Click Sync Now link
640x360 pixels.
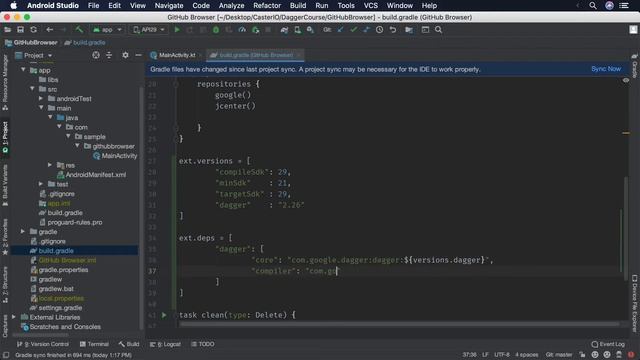[606, 69]
